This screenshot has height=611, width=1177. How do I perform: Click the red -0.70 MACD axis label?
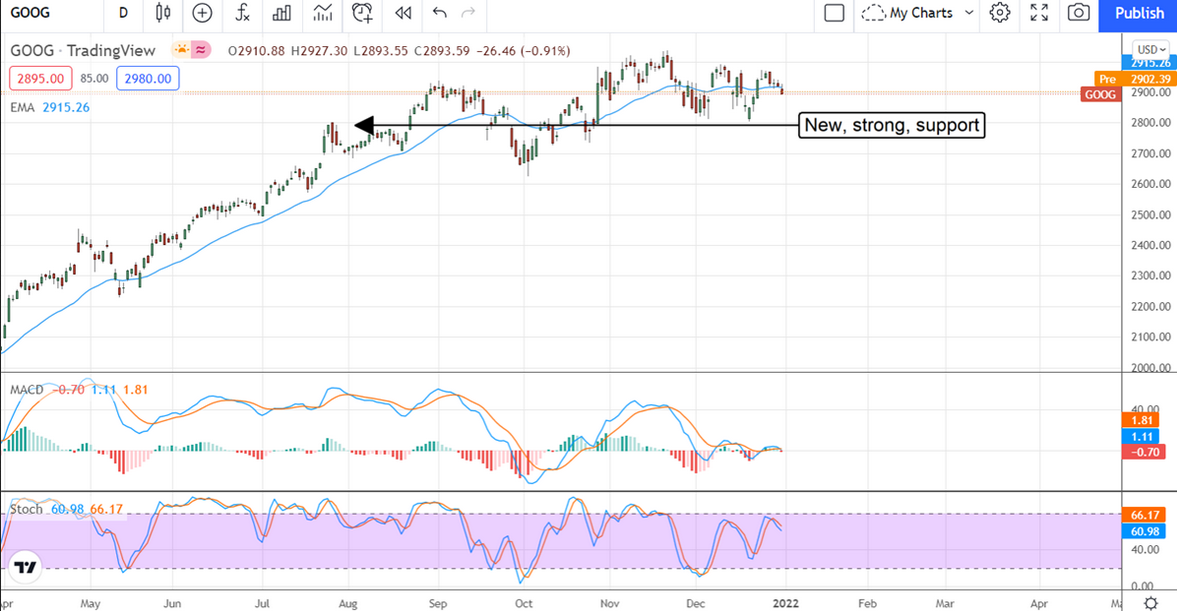coord(1144,452)
